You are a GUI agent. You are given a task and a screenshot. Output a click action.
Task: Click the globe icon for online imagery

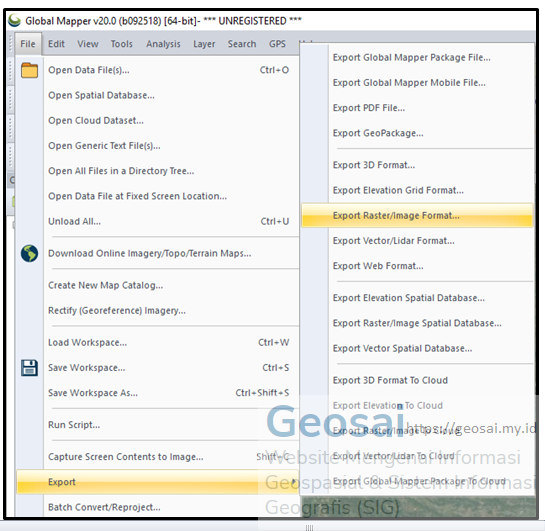[x=30, y=253]
